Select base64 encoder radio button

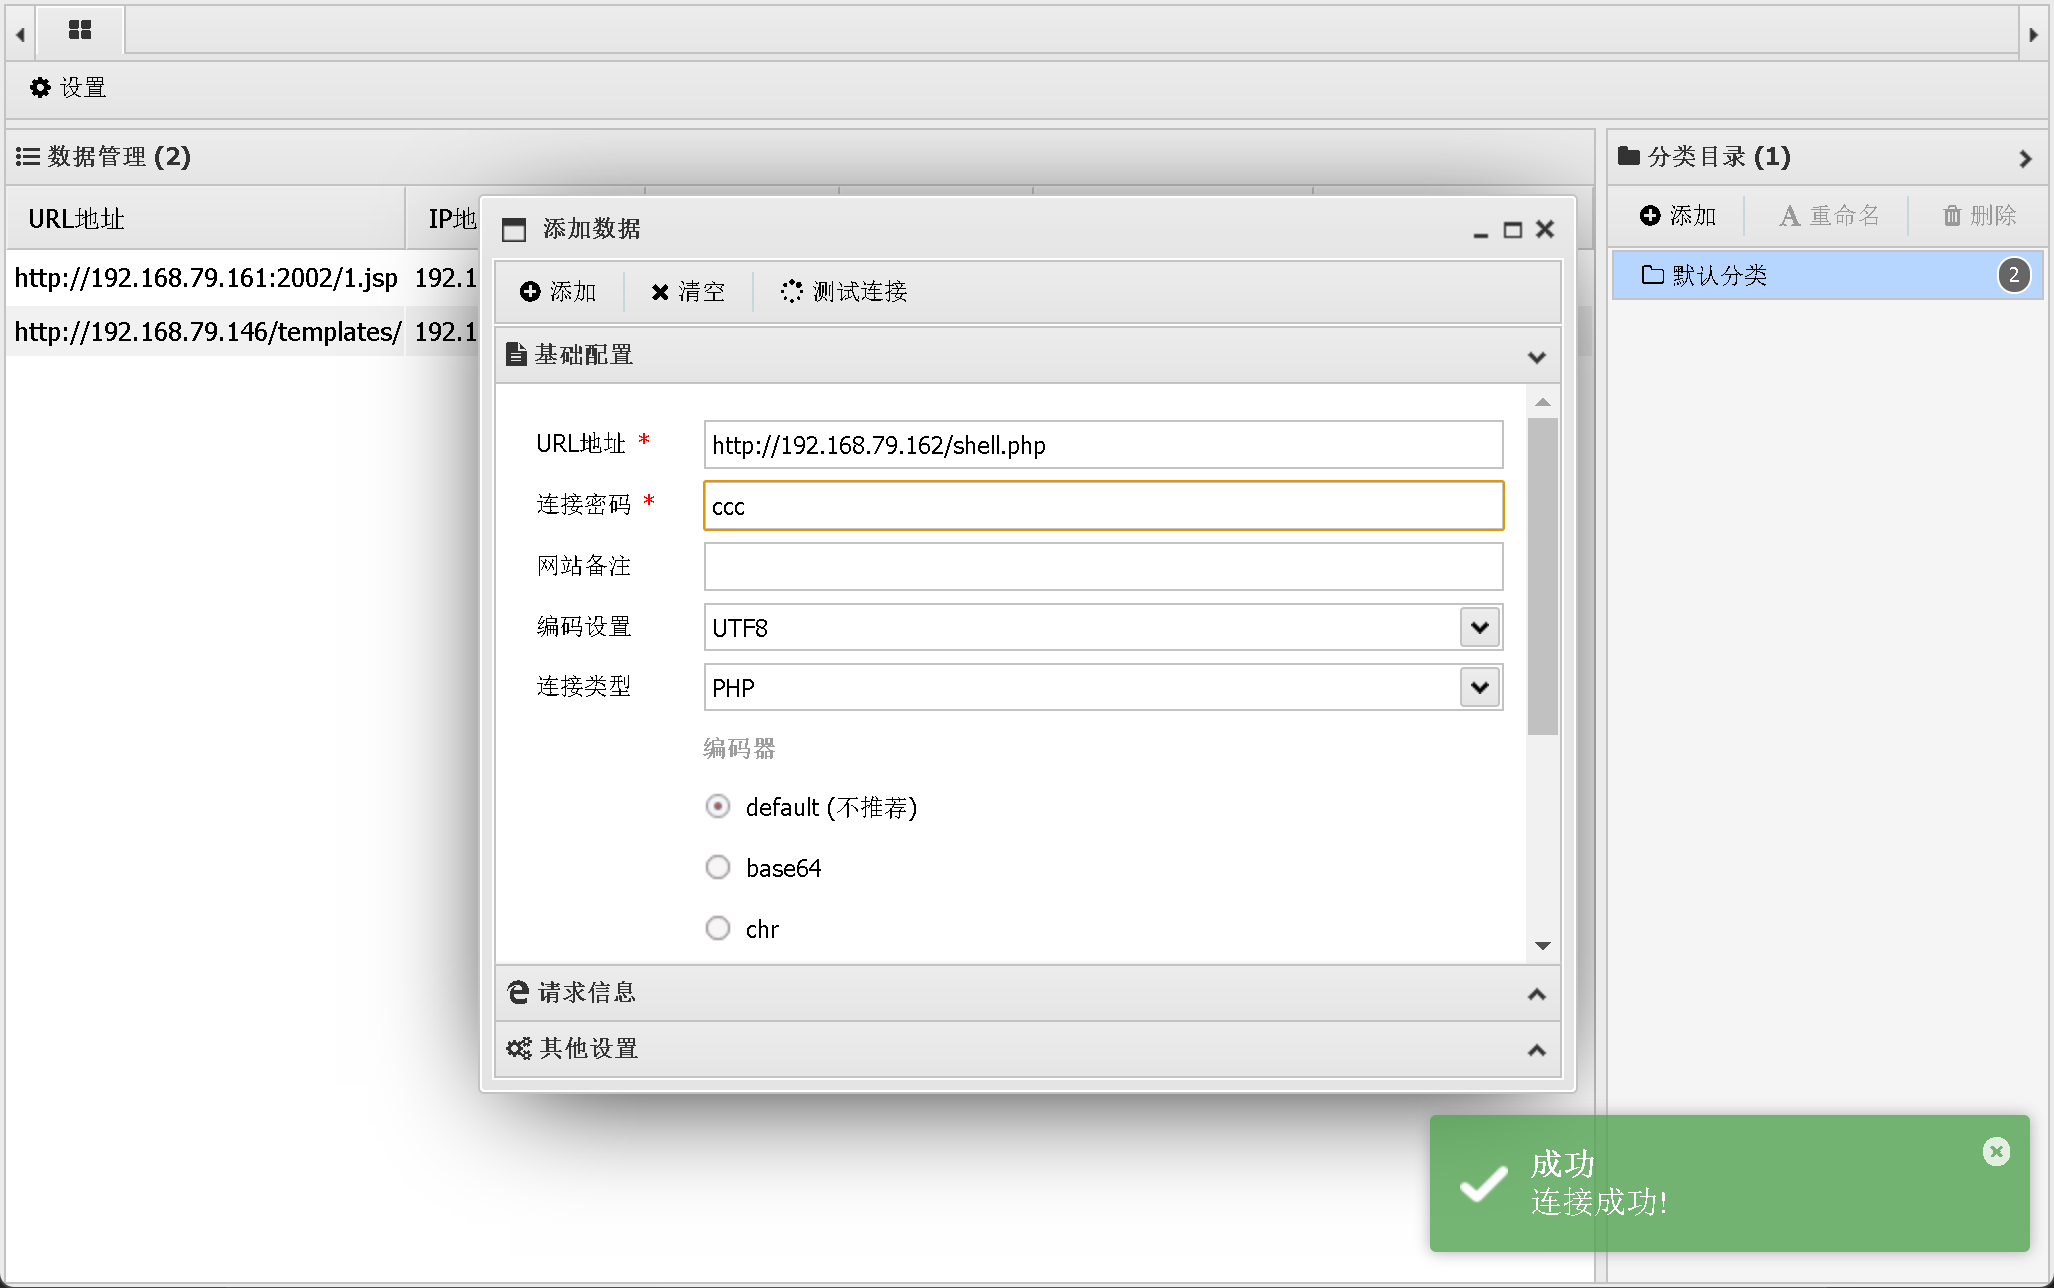(x=718, y=867)
